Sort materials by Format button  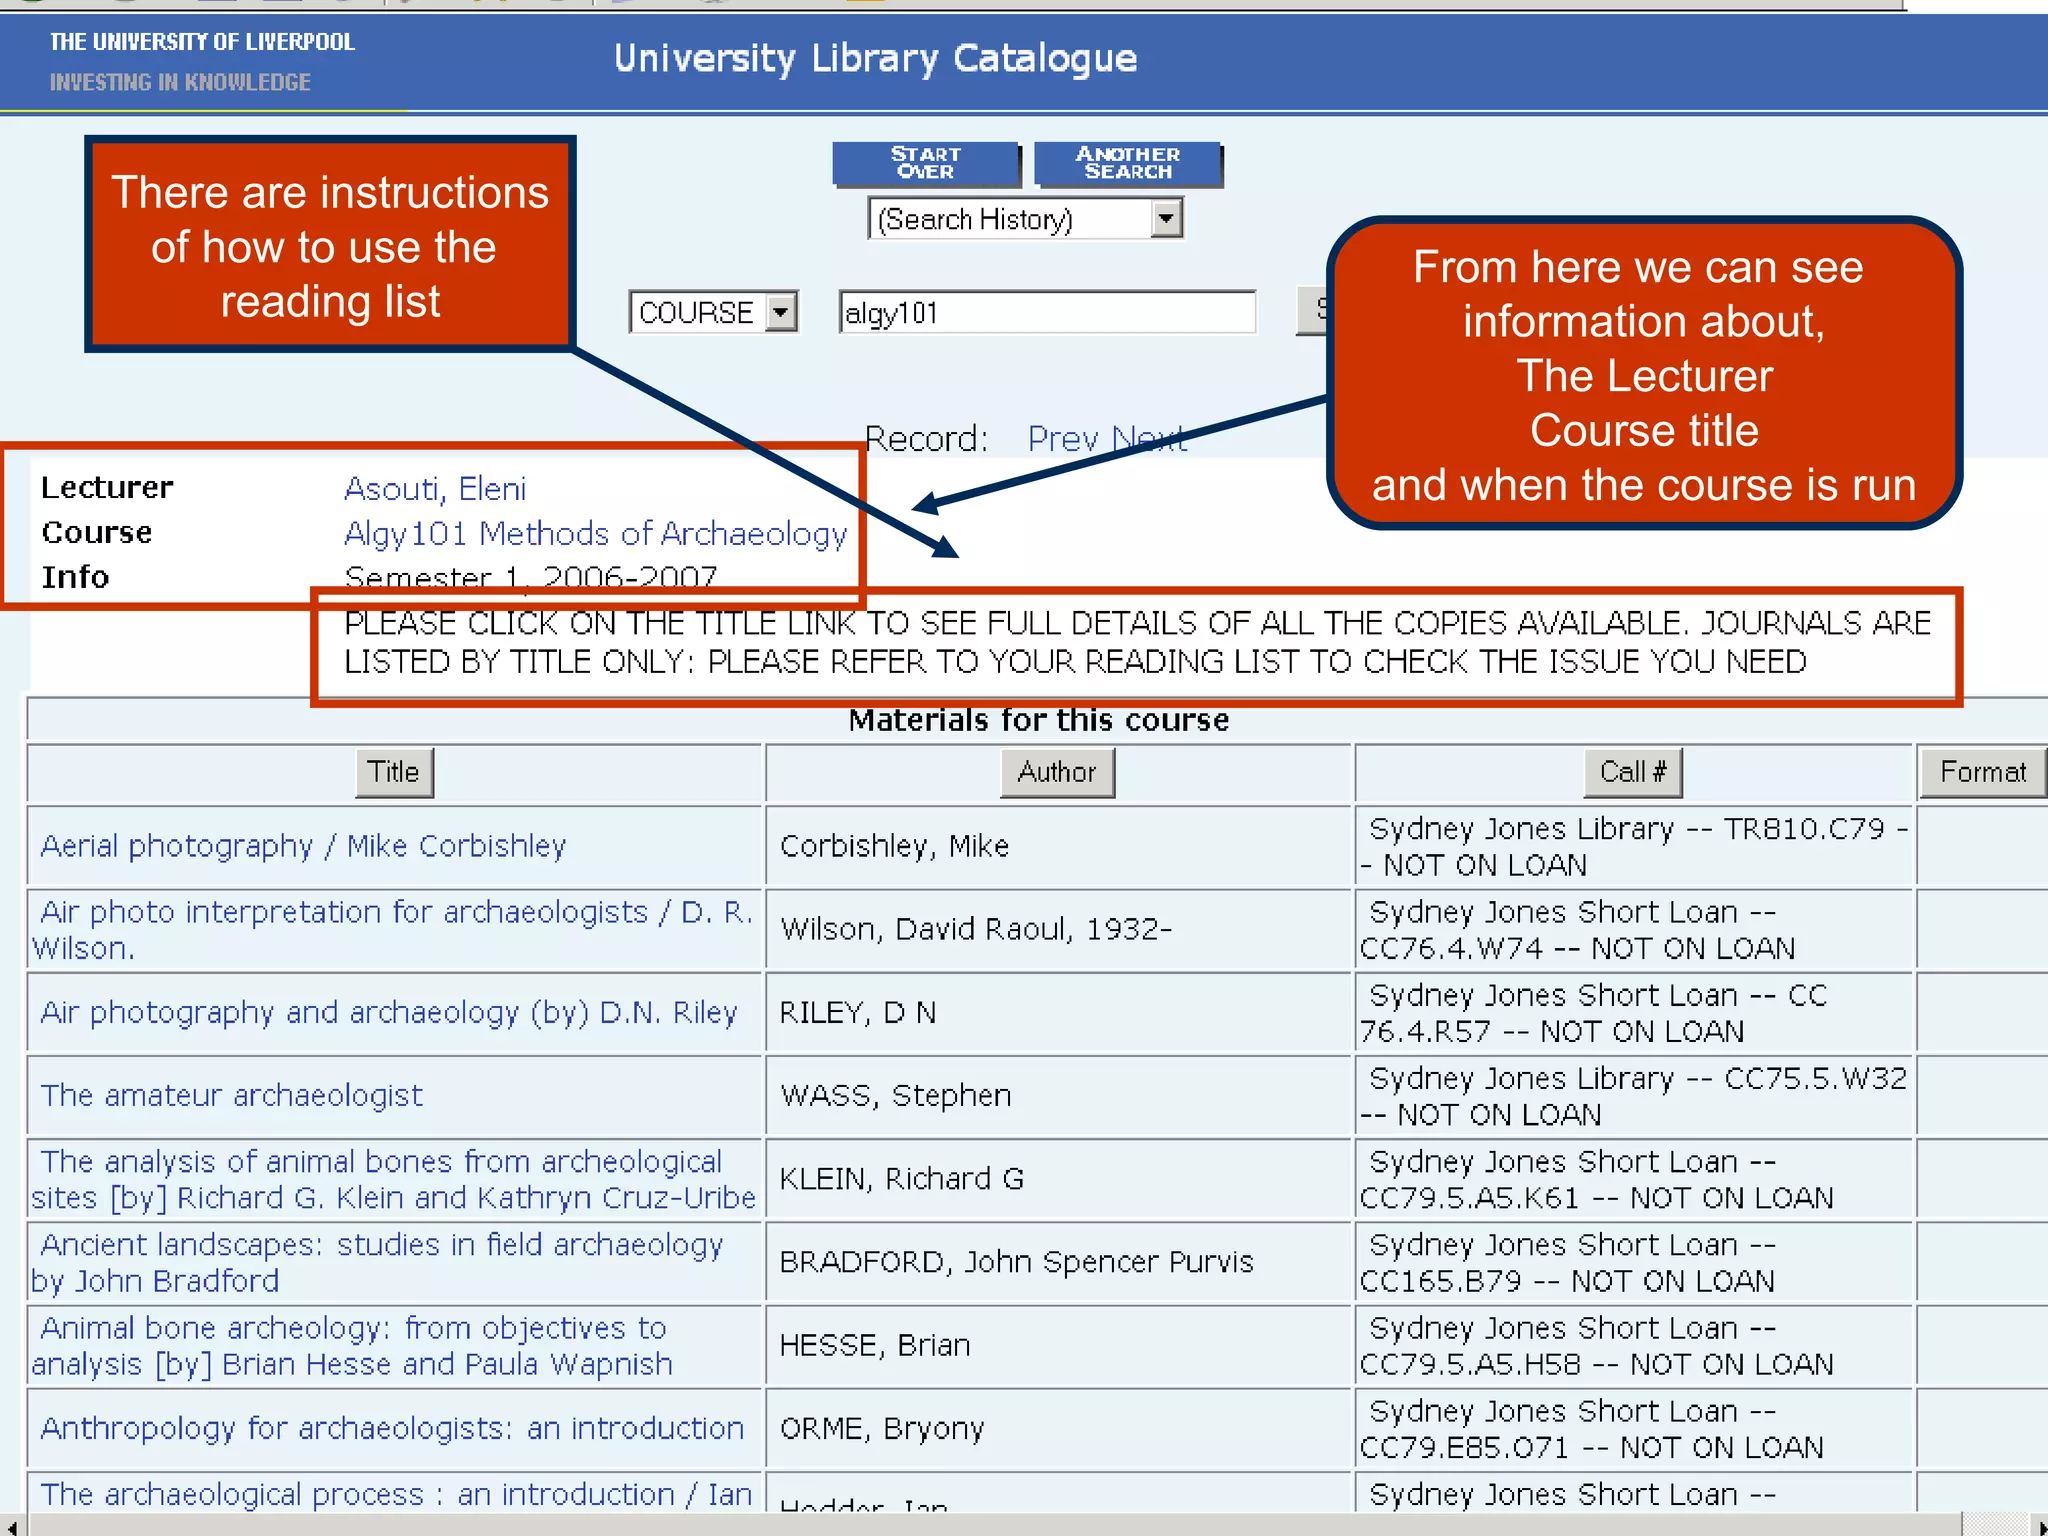pos(1983,772)
